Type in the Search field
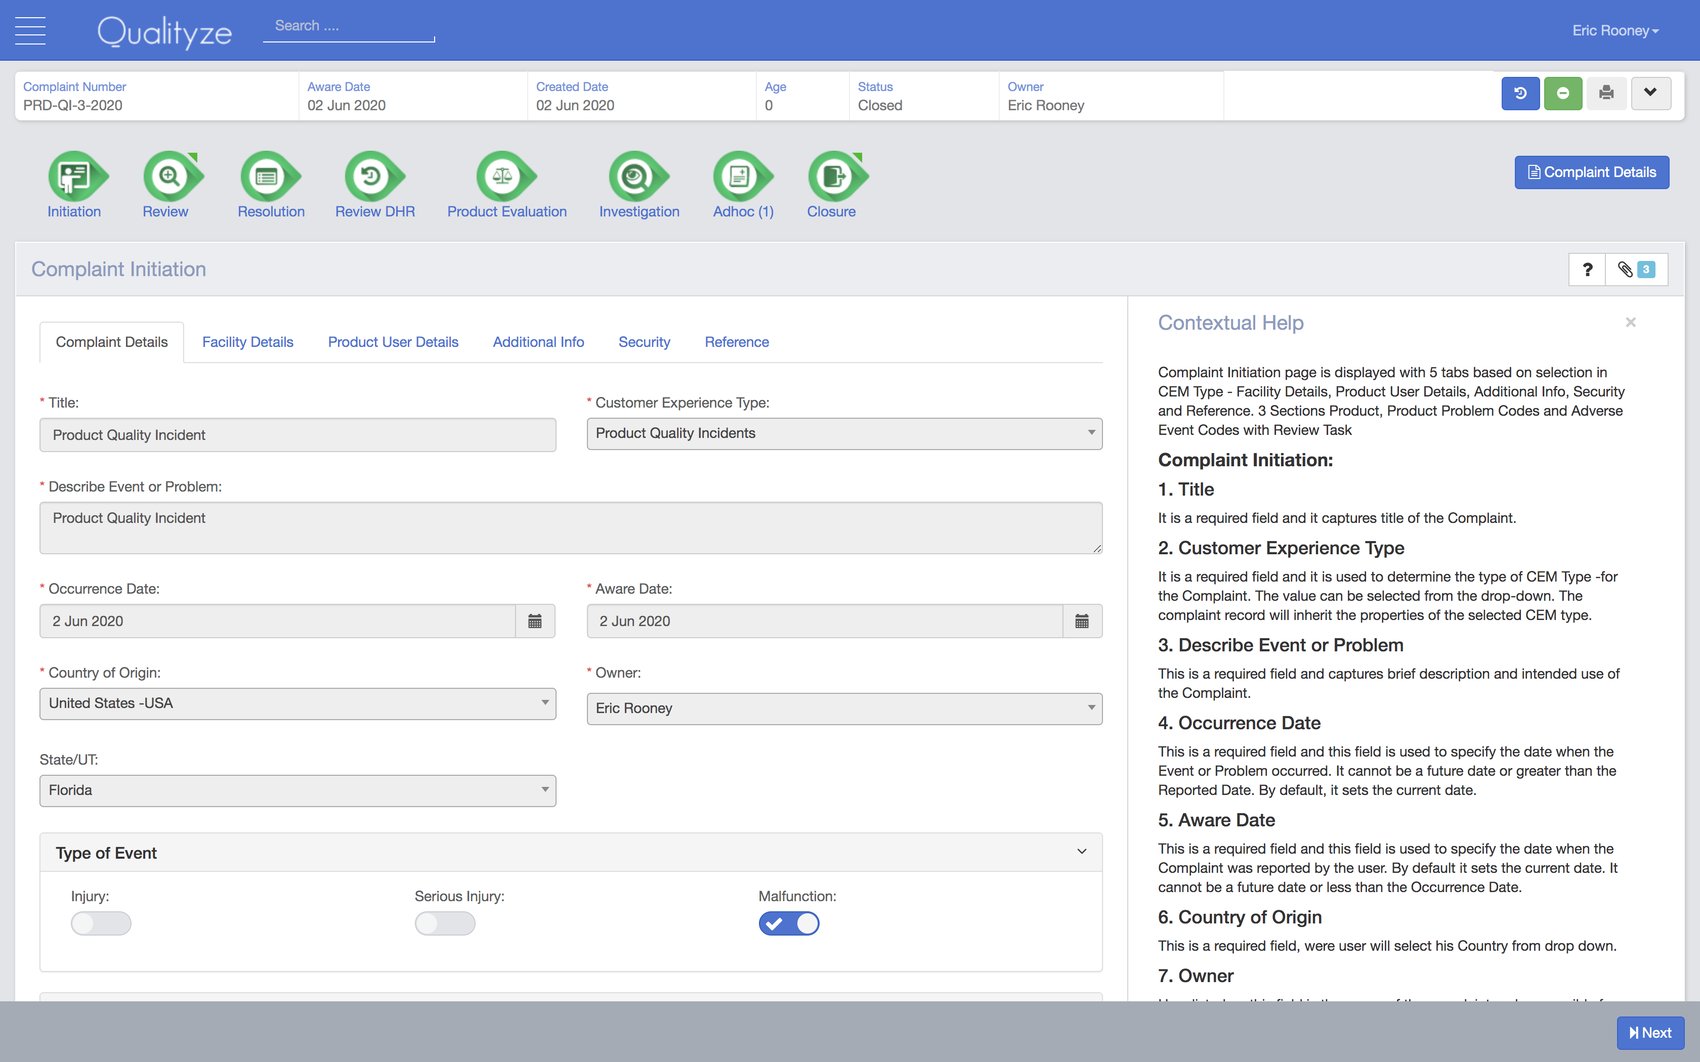This screenshot has width=1700, height=1062. coord(349,25)
